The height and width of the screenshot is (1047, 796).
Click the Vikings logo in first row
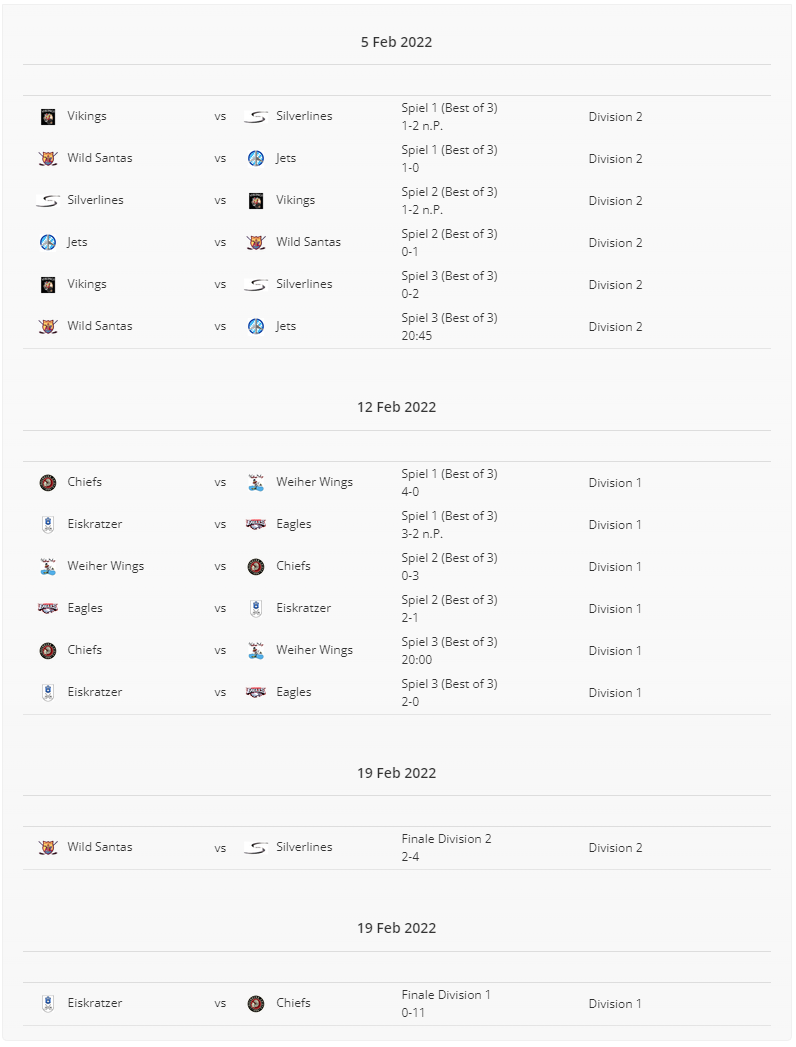[x=48, y=117]
